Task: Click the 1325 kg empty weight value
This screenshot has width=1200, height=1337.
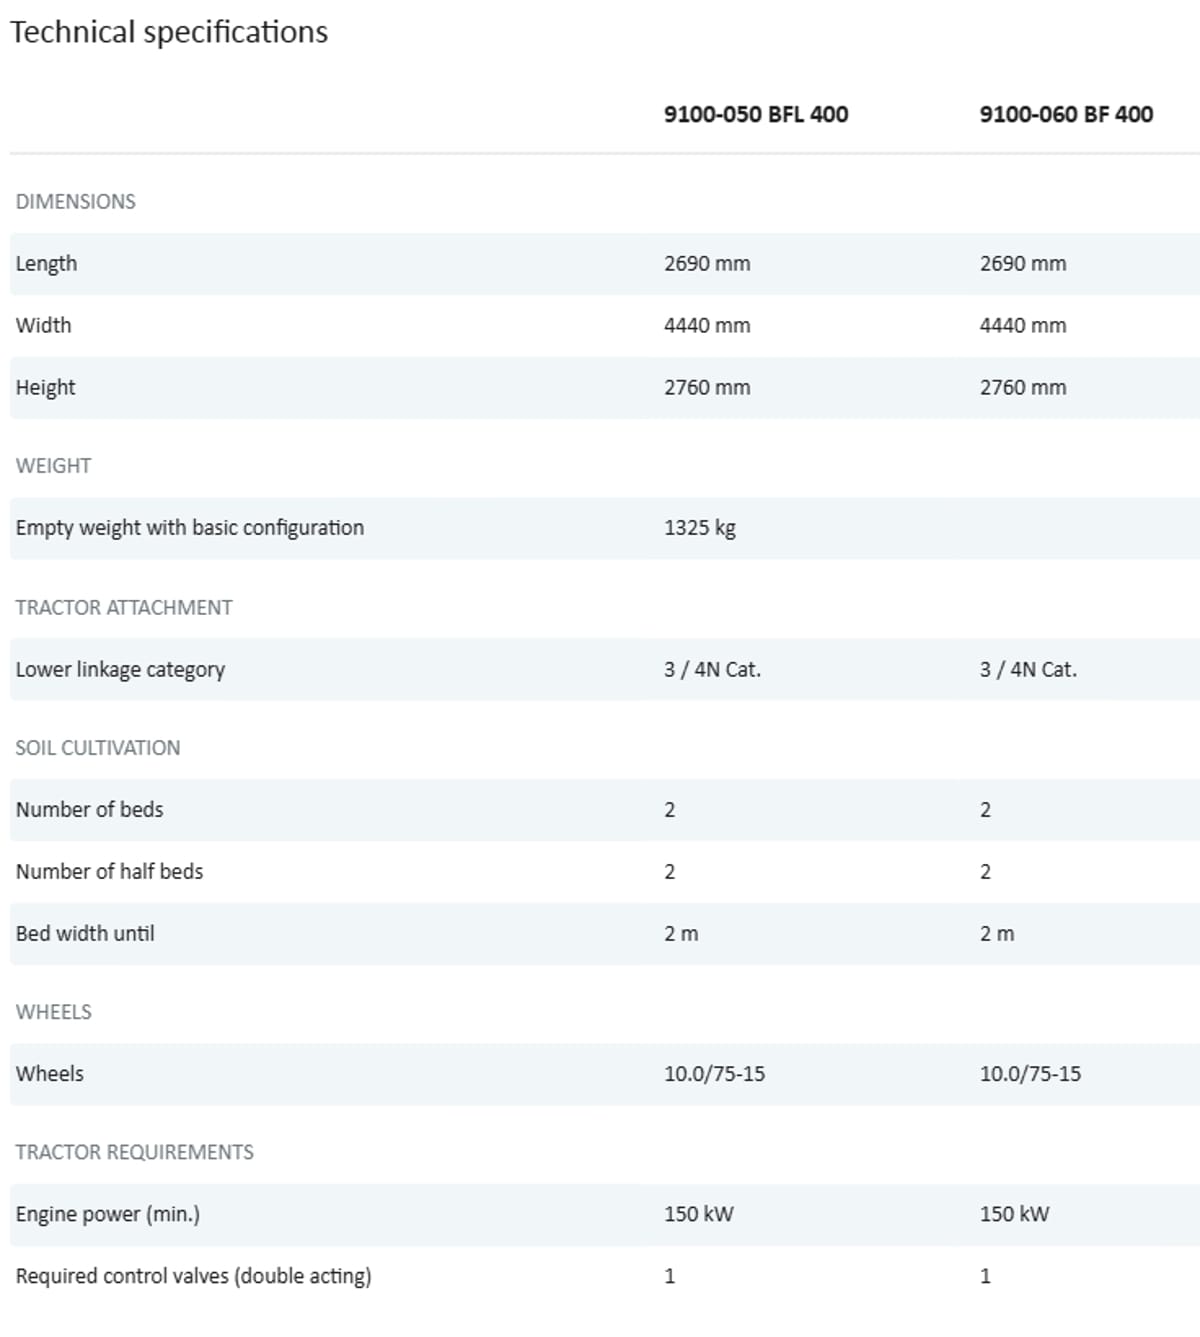Action: (x=699, y=527)
